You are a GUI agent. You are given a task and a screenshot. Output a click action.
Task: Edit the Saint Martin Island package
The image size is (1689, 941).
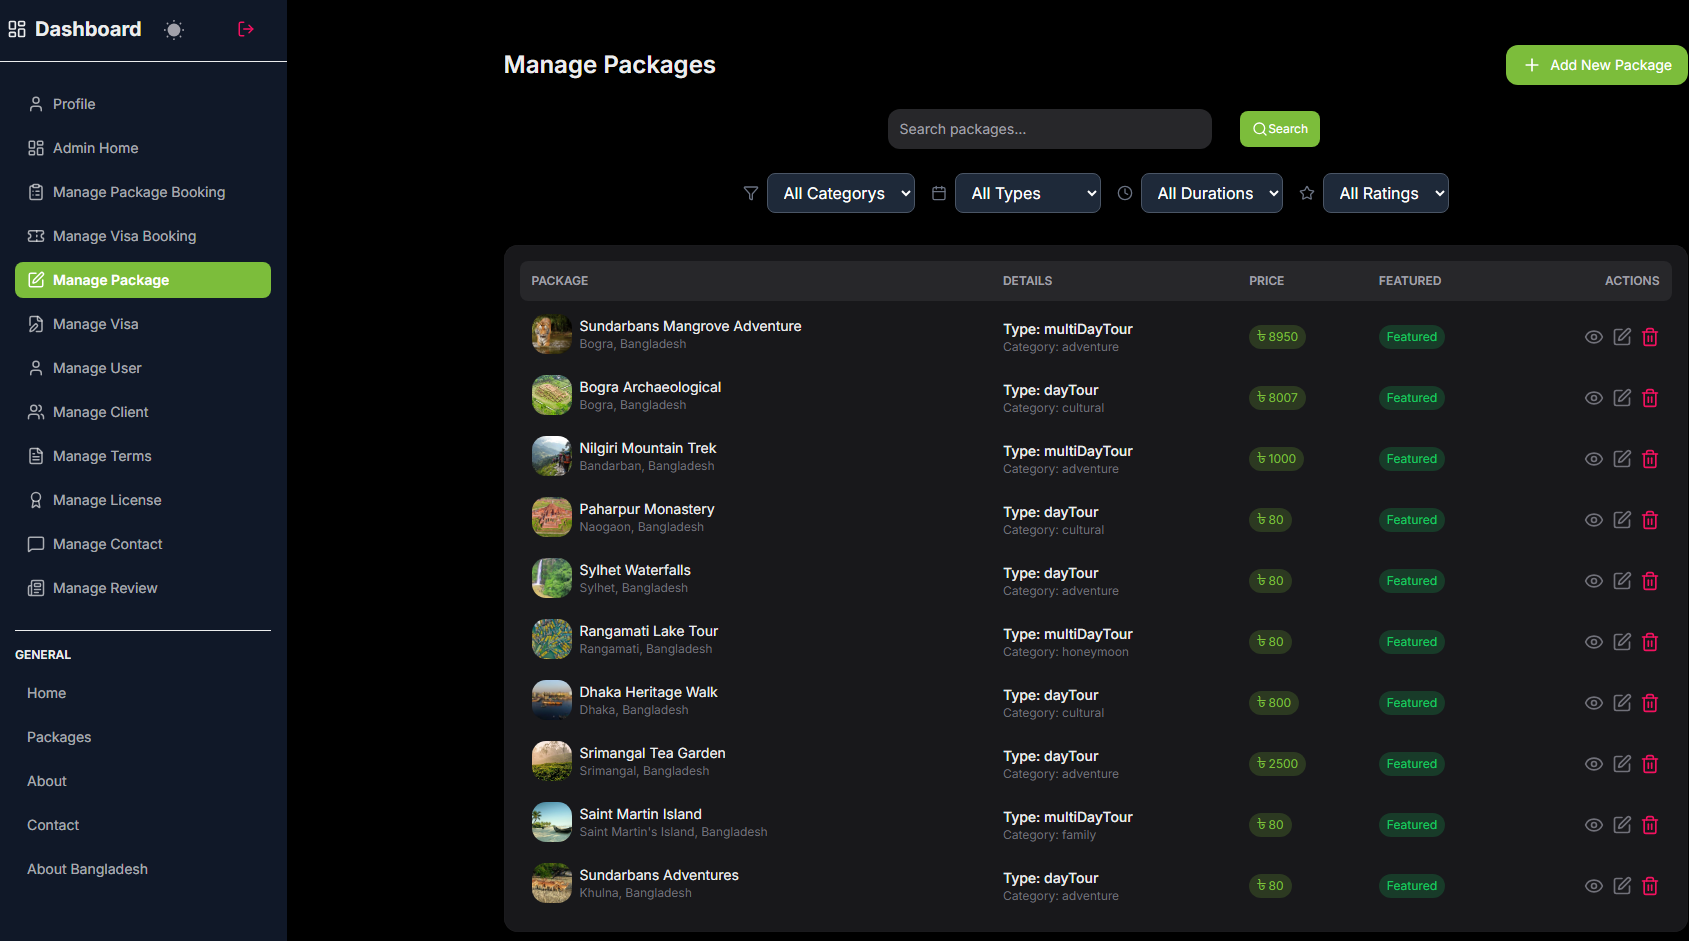tap(1622, 825)
